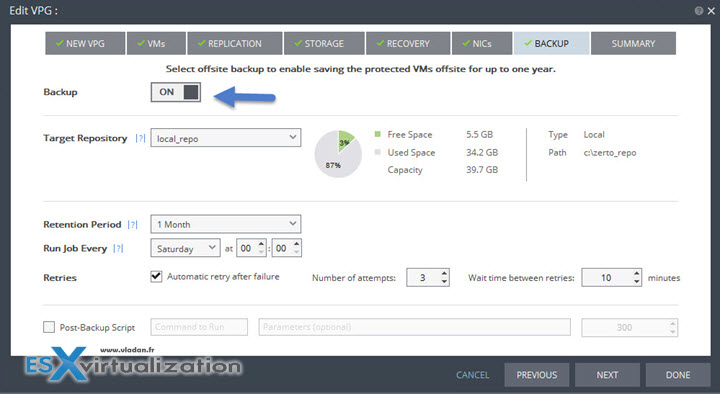This screenshot has height=394, width=720.
Task: Increase the hour value for job time
Action: 261,244
